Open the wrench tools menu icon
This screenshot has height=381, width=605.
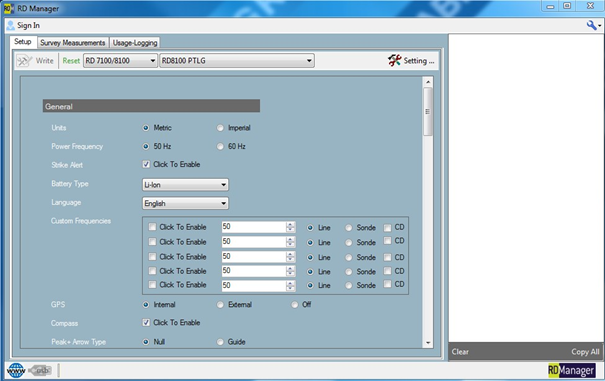(x=591, y=25)
